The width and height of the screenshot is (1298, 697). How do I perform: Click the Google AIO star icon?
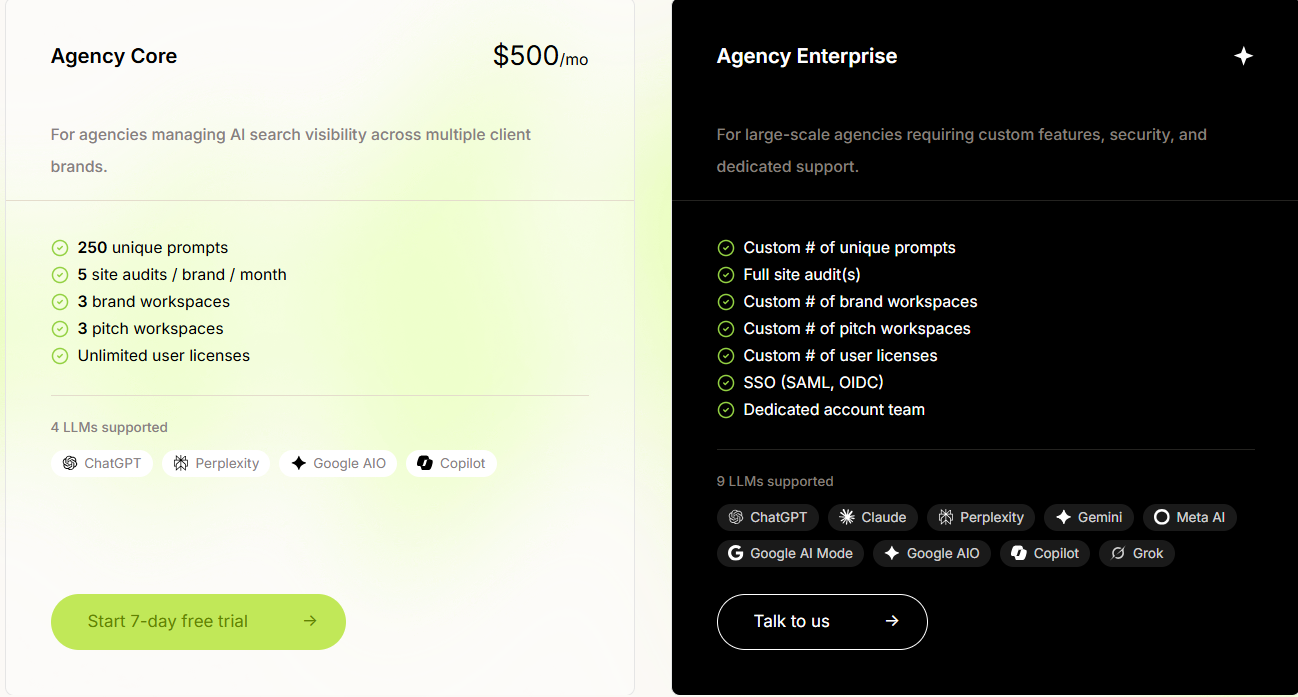(x=297, y=462)
